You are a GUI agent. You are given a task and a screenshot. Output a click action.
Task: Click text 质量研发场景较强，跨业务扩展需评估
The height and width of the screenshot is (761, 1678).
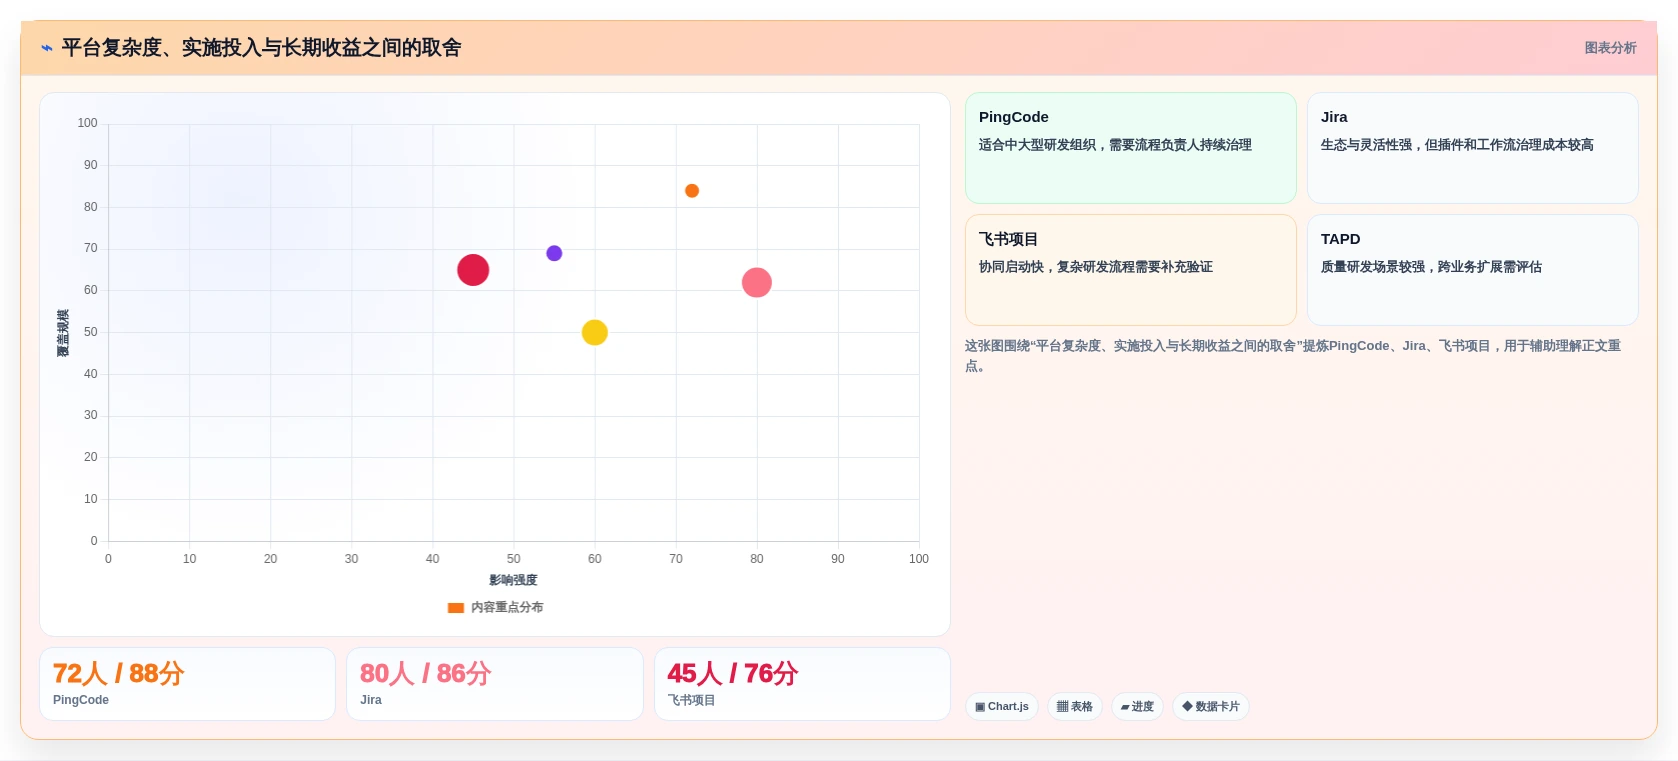(1431, 267)
